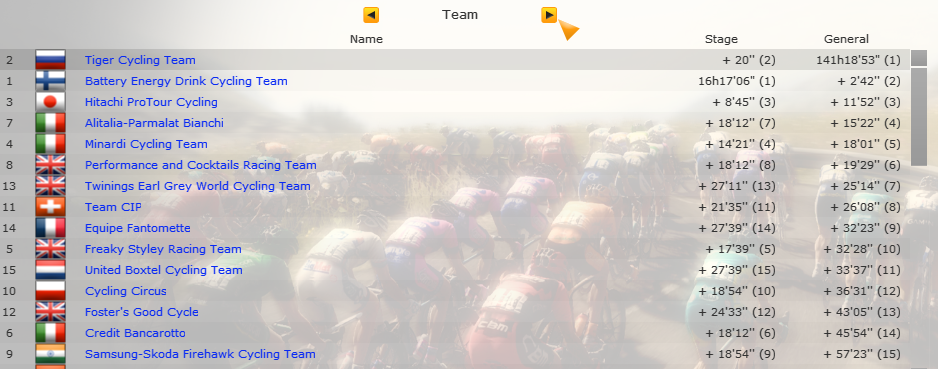The height and width of the screenshot is (369, 938).
Task: Click the Swiss flag next to Team CIP
Action: click(x=50, y=207)
